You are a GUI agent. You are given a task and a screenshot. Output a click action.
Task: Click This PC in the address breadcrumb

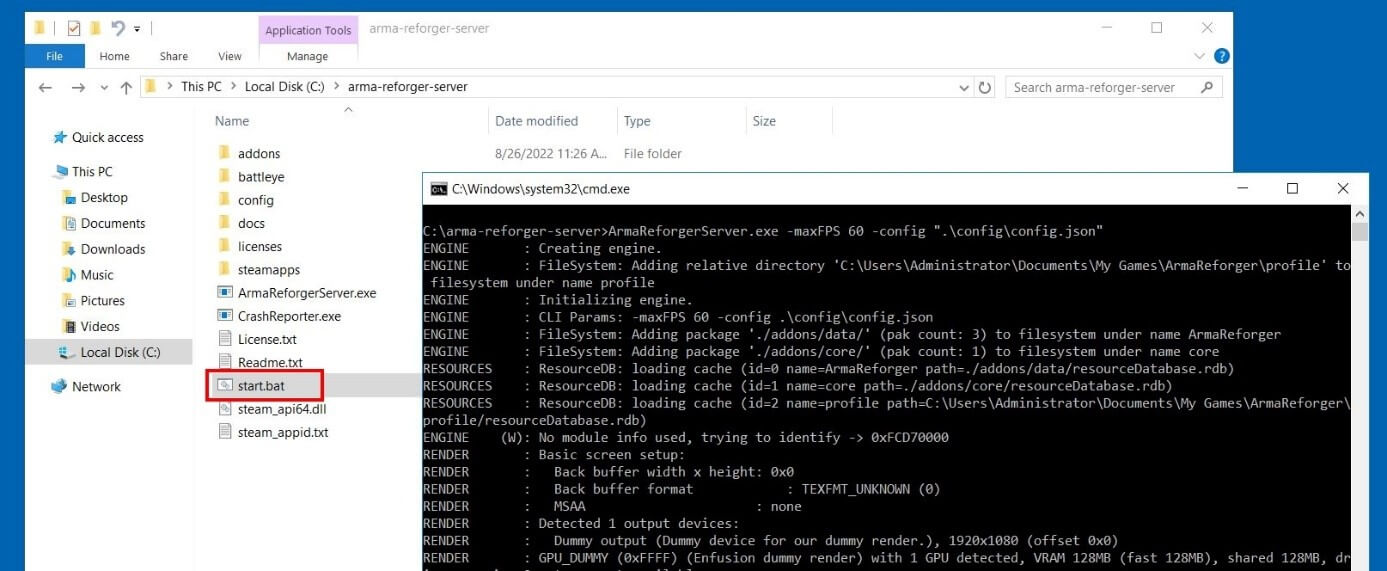coord(201,87)
